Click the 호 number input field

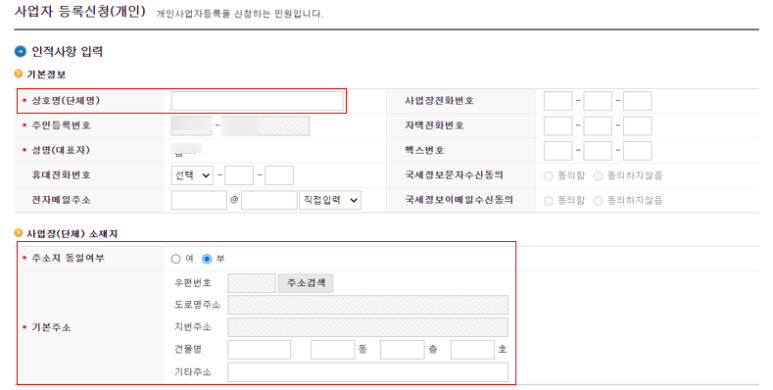(x=472, y=350)
